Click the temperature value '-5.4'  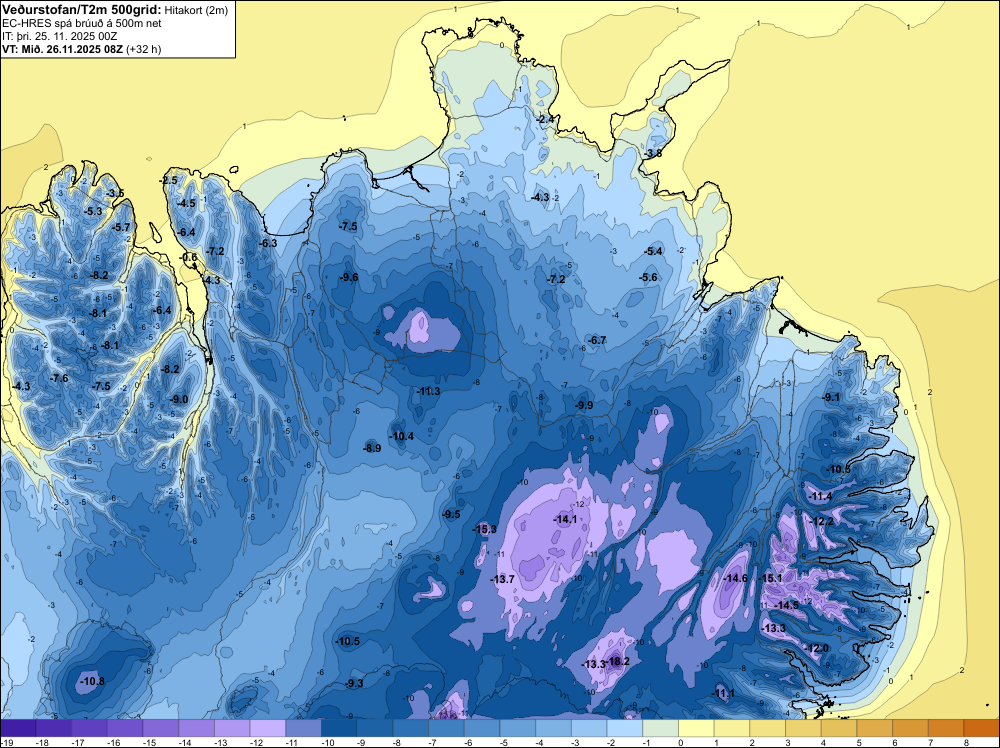point(654,251)
